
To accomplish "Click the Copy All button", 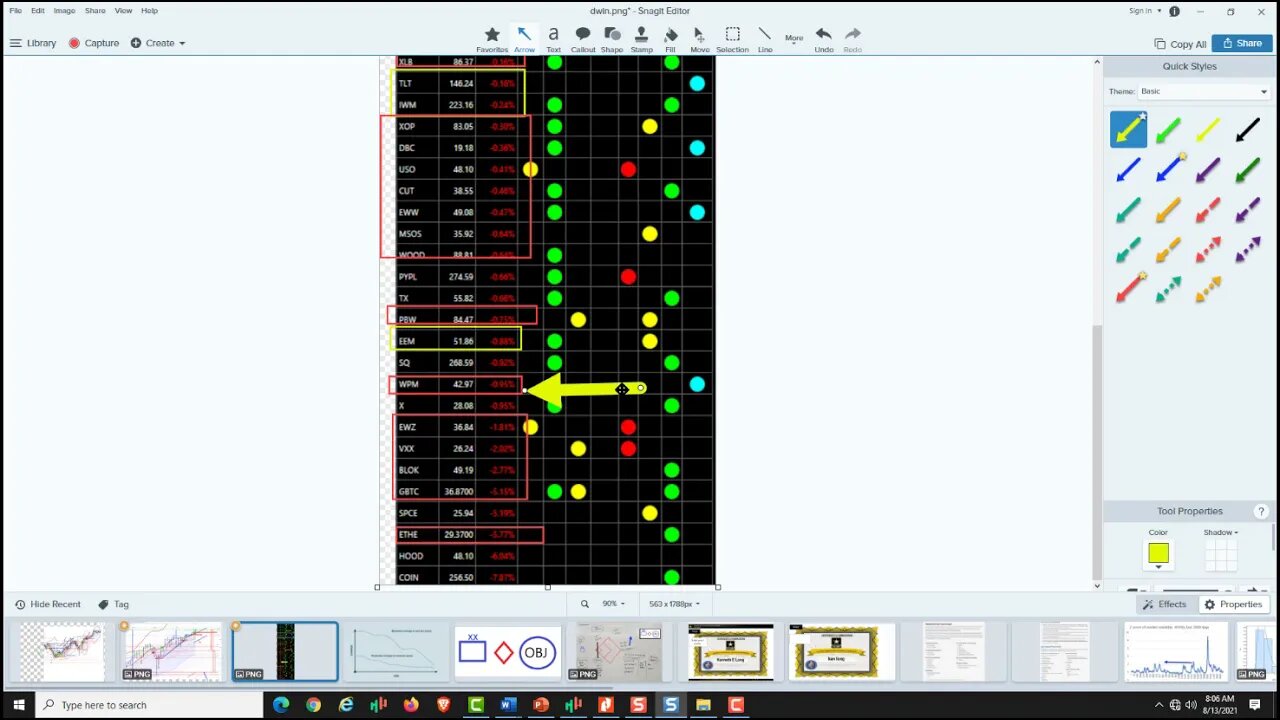I will point(1180,44).
